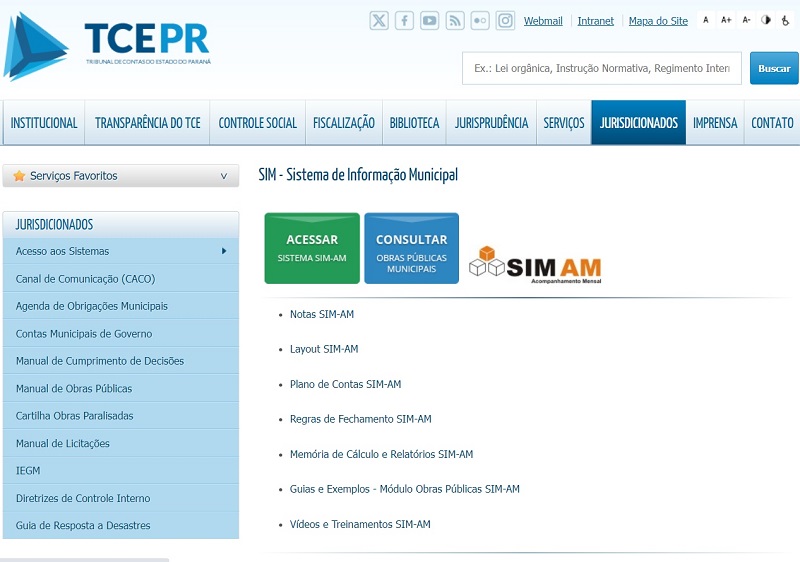
Task: Increase font size with A+ icon
Action: (726, 20)
